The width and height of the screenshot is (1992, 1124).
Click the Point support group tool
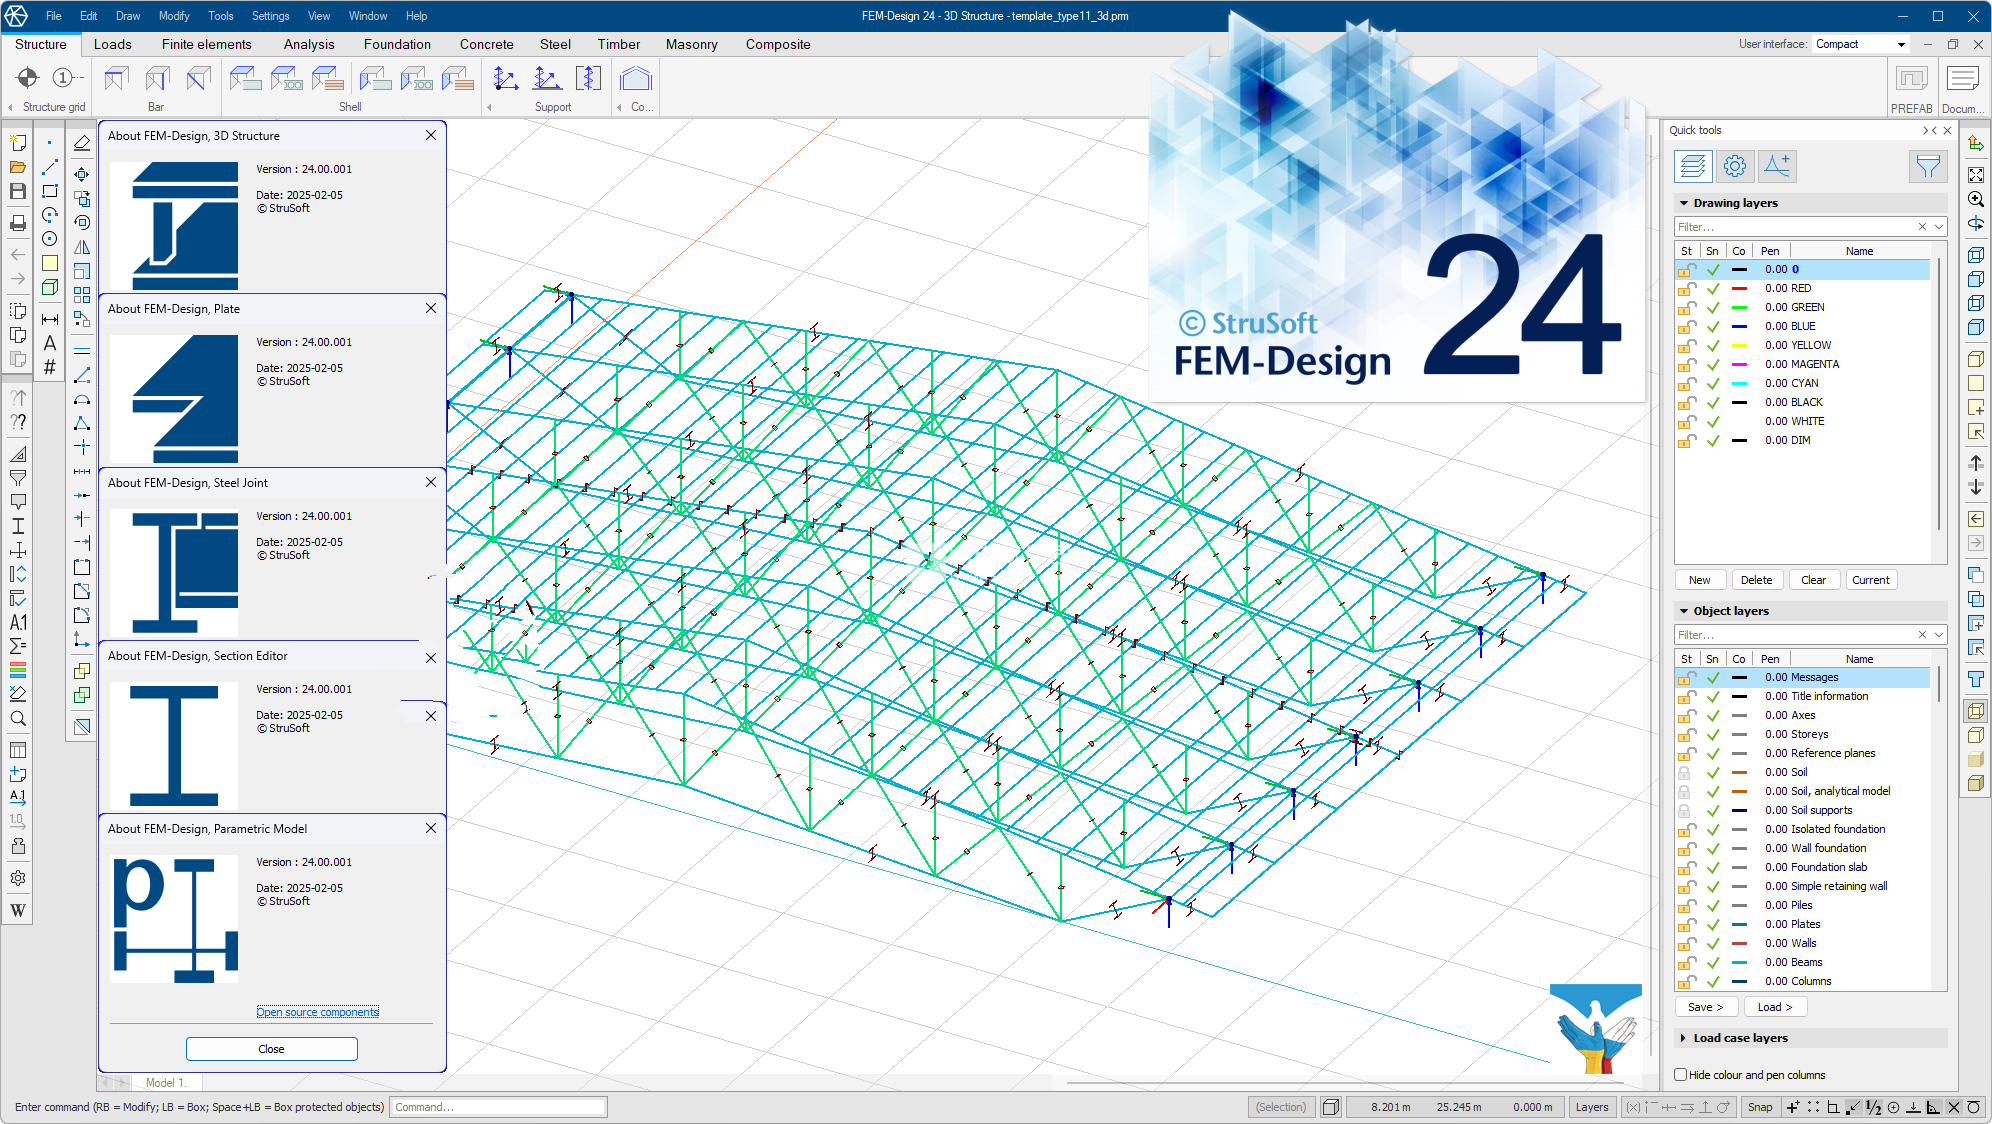pos(506,78)
